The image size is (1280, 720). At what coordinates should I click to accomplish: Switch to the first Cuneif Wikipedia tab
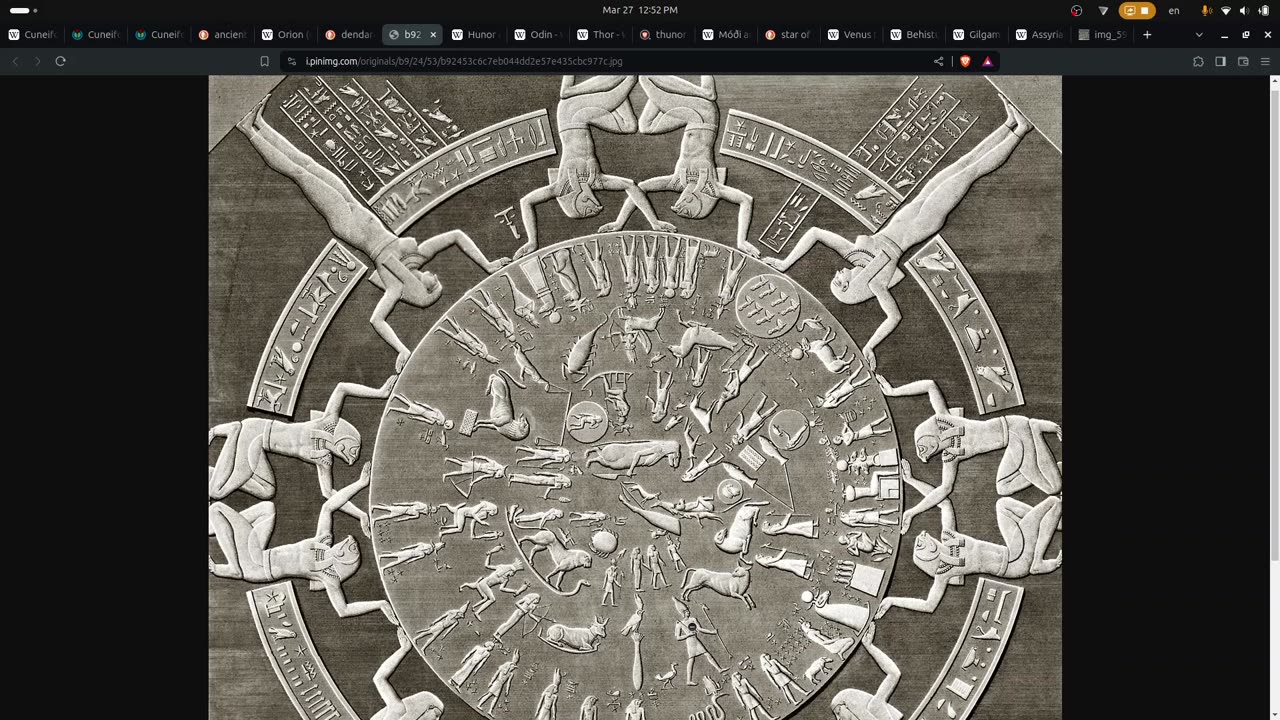coord(33,34)
